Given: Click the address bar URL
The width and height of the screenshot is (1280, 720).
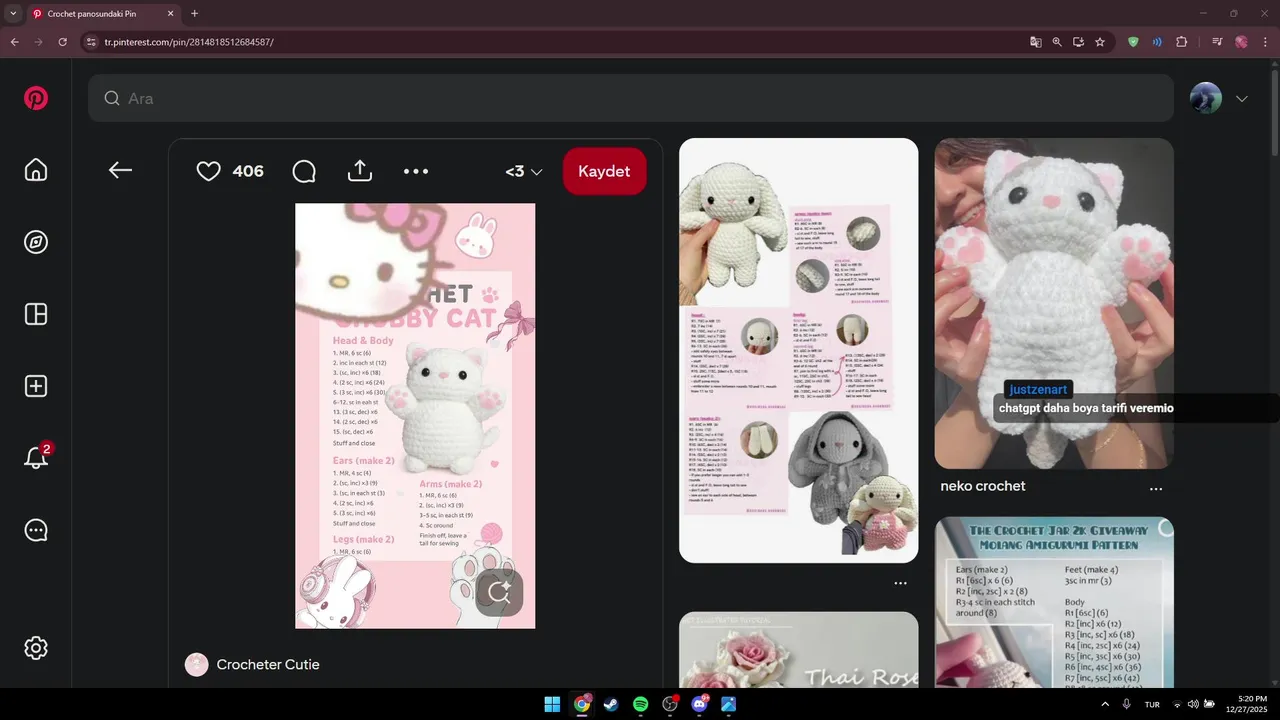Looking at the screenshot, I should point(189,42).
